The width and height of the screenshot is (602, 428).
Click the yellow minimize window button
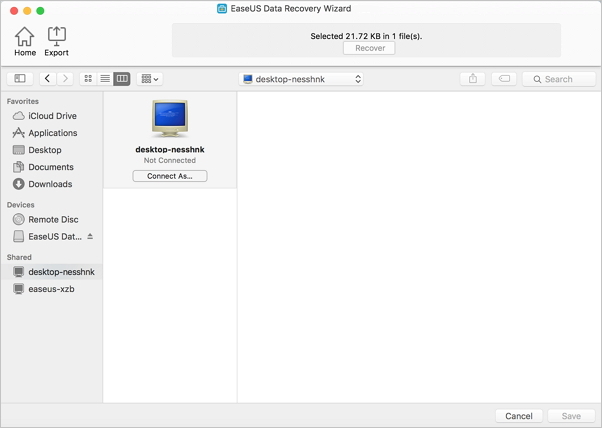click(27, 11)
